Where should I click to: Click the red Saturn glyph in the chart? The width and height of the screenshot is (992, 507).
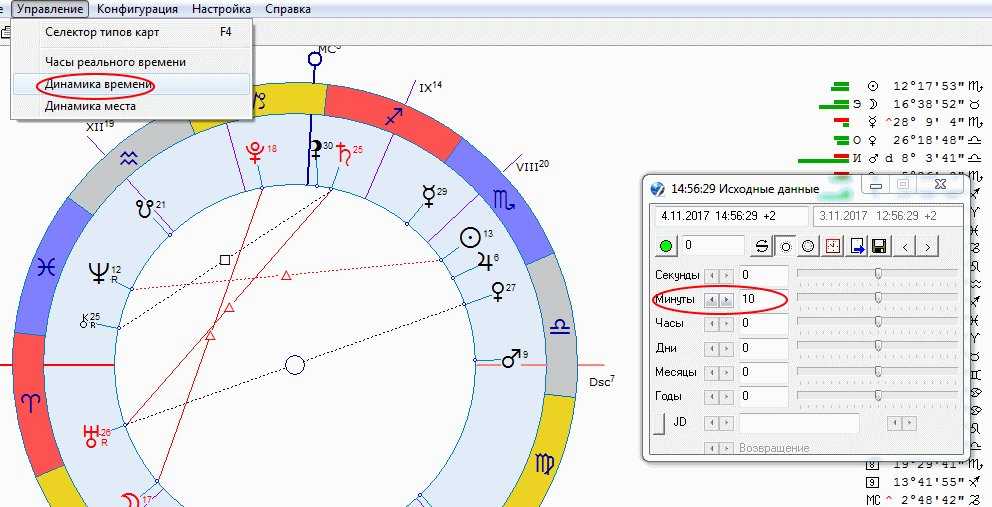tap(344, 153)
